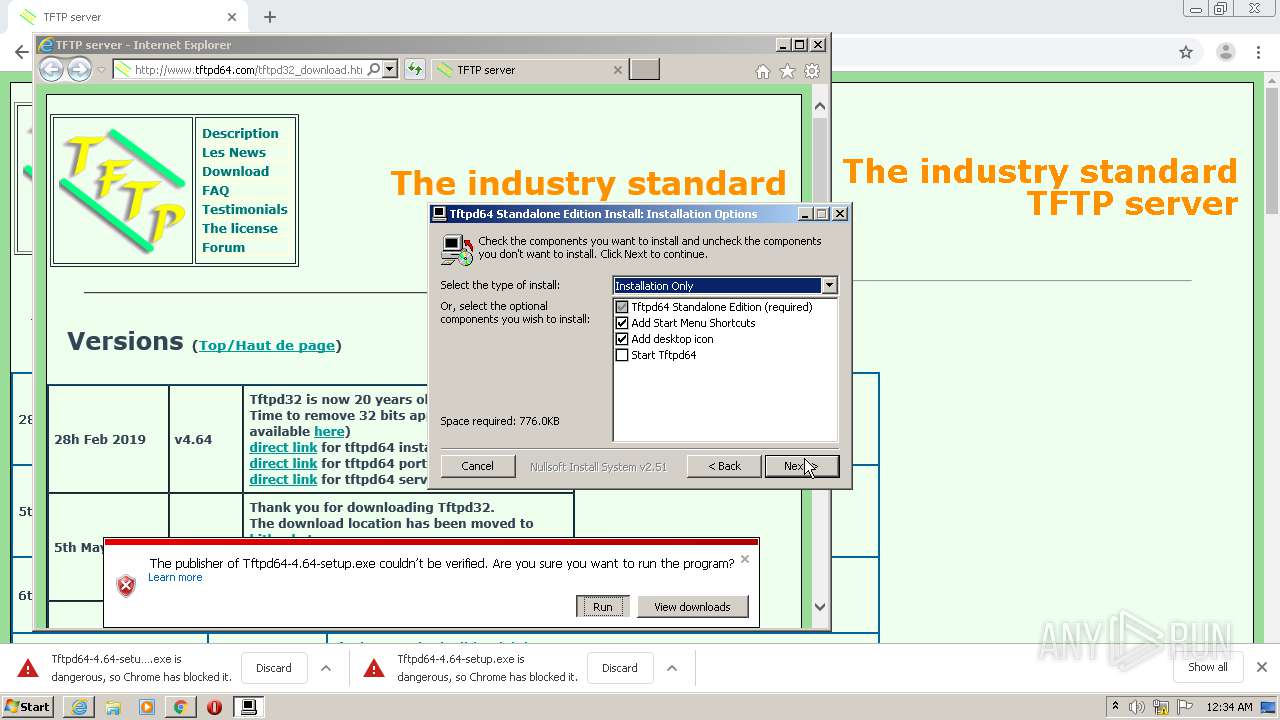Launch media player from the taskbar
This screenshot has width=1280, height=720.
[x=147, y=707]
